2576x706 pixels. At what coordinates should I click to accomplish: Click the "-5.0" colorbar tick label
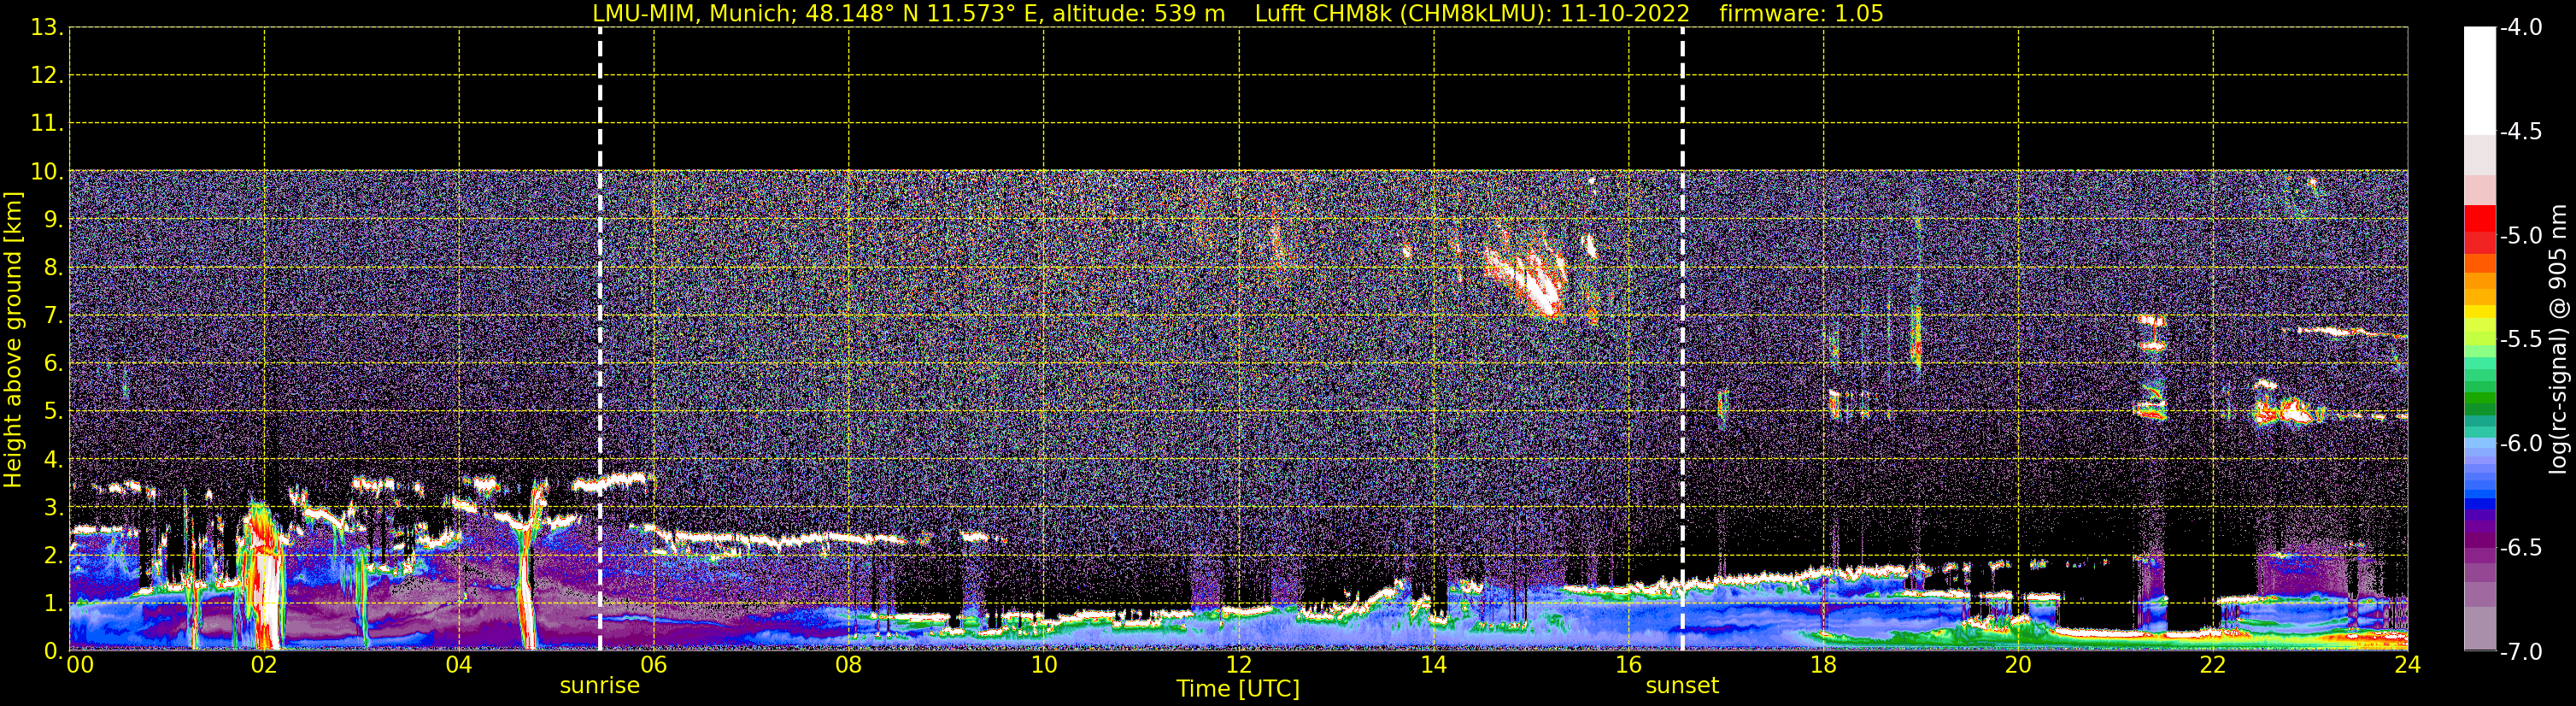click(2521, 235)
